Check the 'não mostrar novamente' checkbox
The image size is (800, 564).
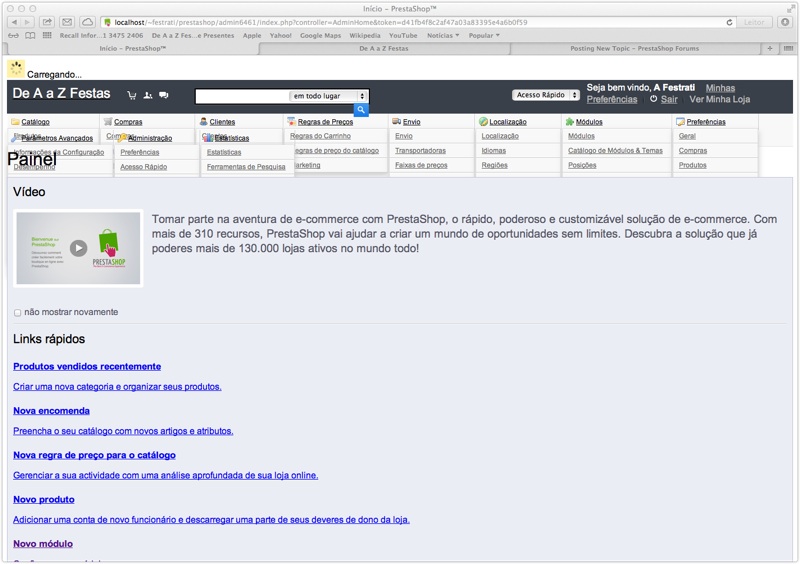pyautogui.click(x=18, y=312)
